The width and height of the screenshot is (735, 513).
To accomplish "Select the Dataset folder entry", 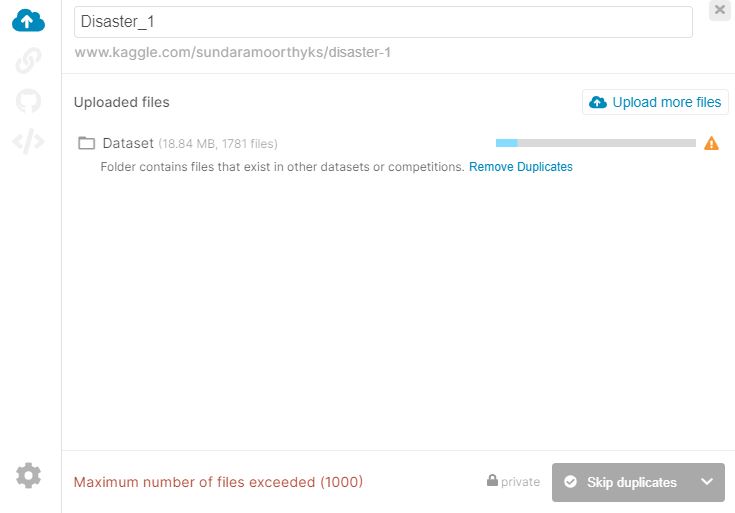I will [x=178, y=143].
